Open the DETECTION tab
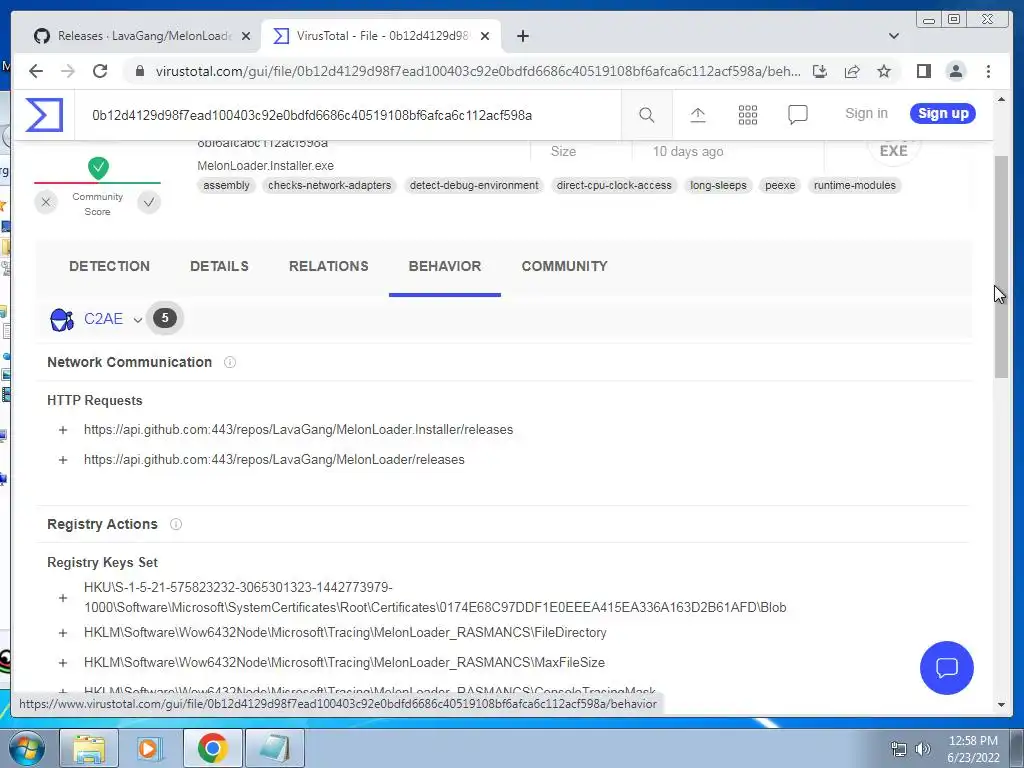This screenshot has width=1024, height=768. (109, 266)
